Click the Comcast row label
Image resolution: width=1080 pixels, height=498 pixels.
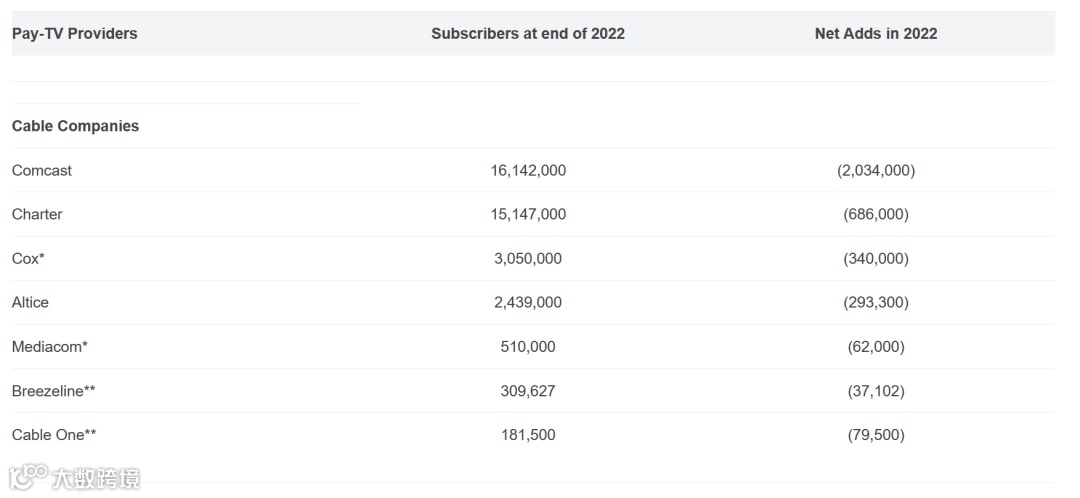[42, 170]
